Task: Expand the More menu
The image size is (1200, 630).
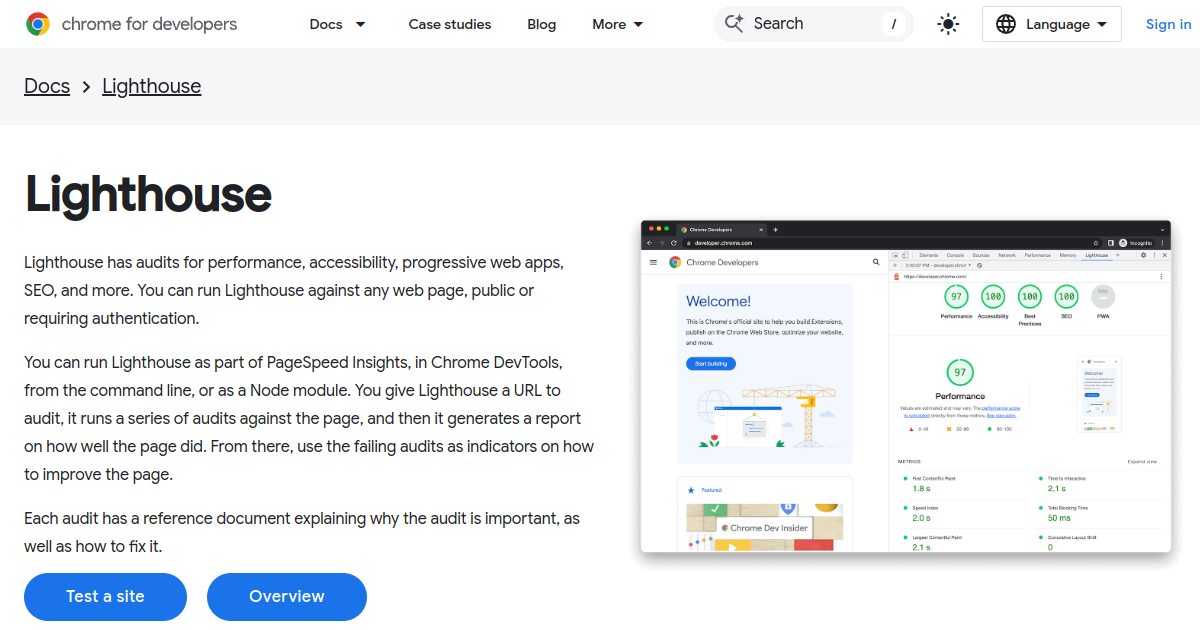Action: click(618, 24)
